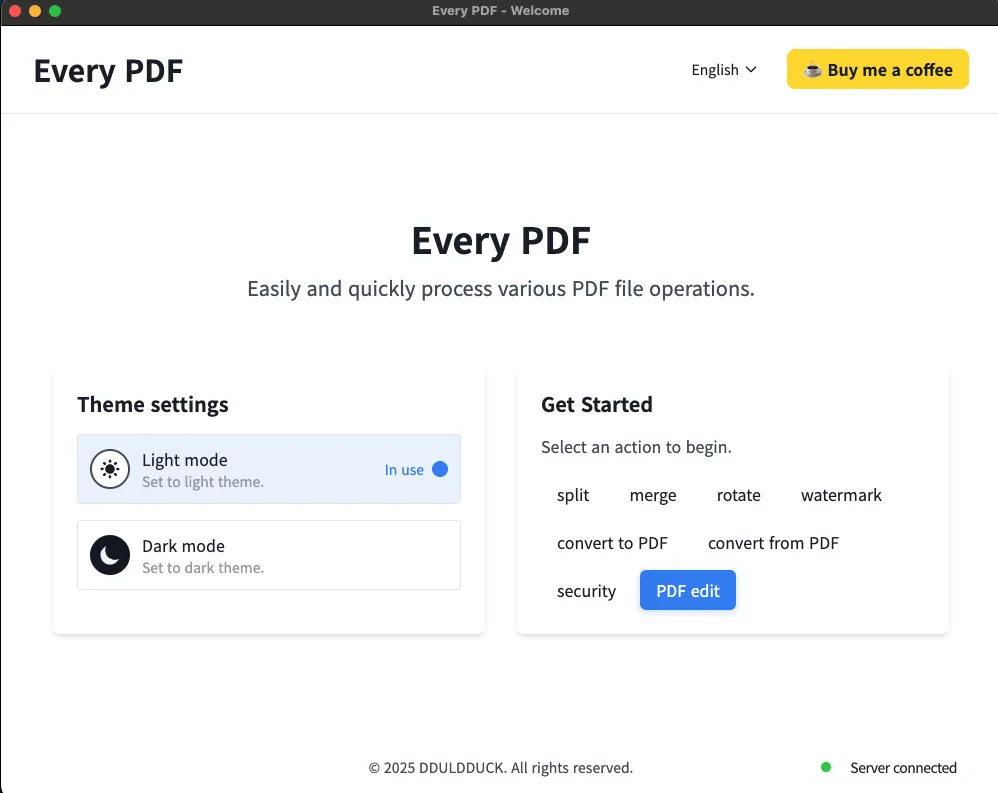Click the green server status dot
The image size is (998, 793).
click(826, 767)
